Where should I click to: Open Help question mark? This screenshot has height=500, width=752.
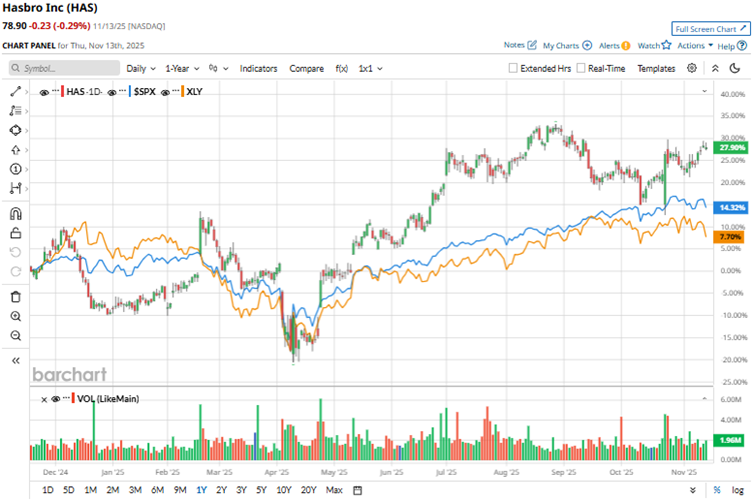732,46
